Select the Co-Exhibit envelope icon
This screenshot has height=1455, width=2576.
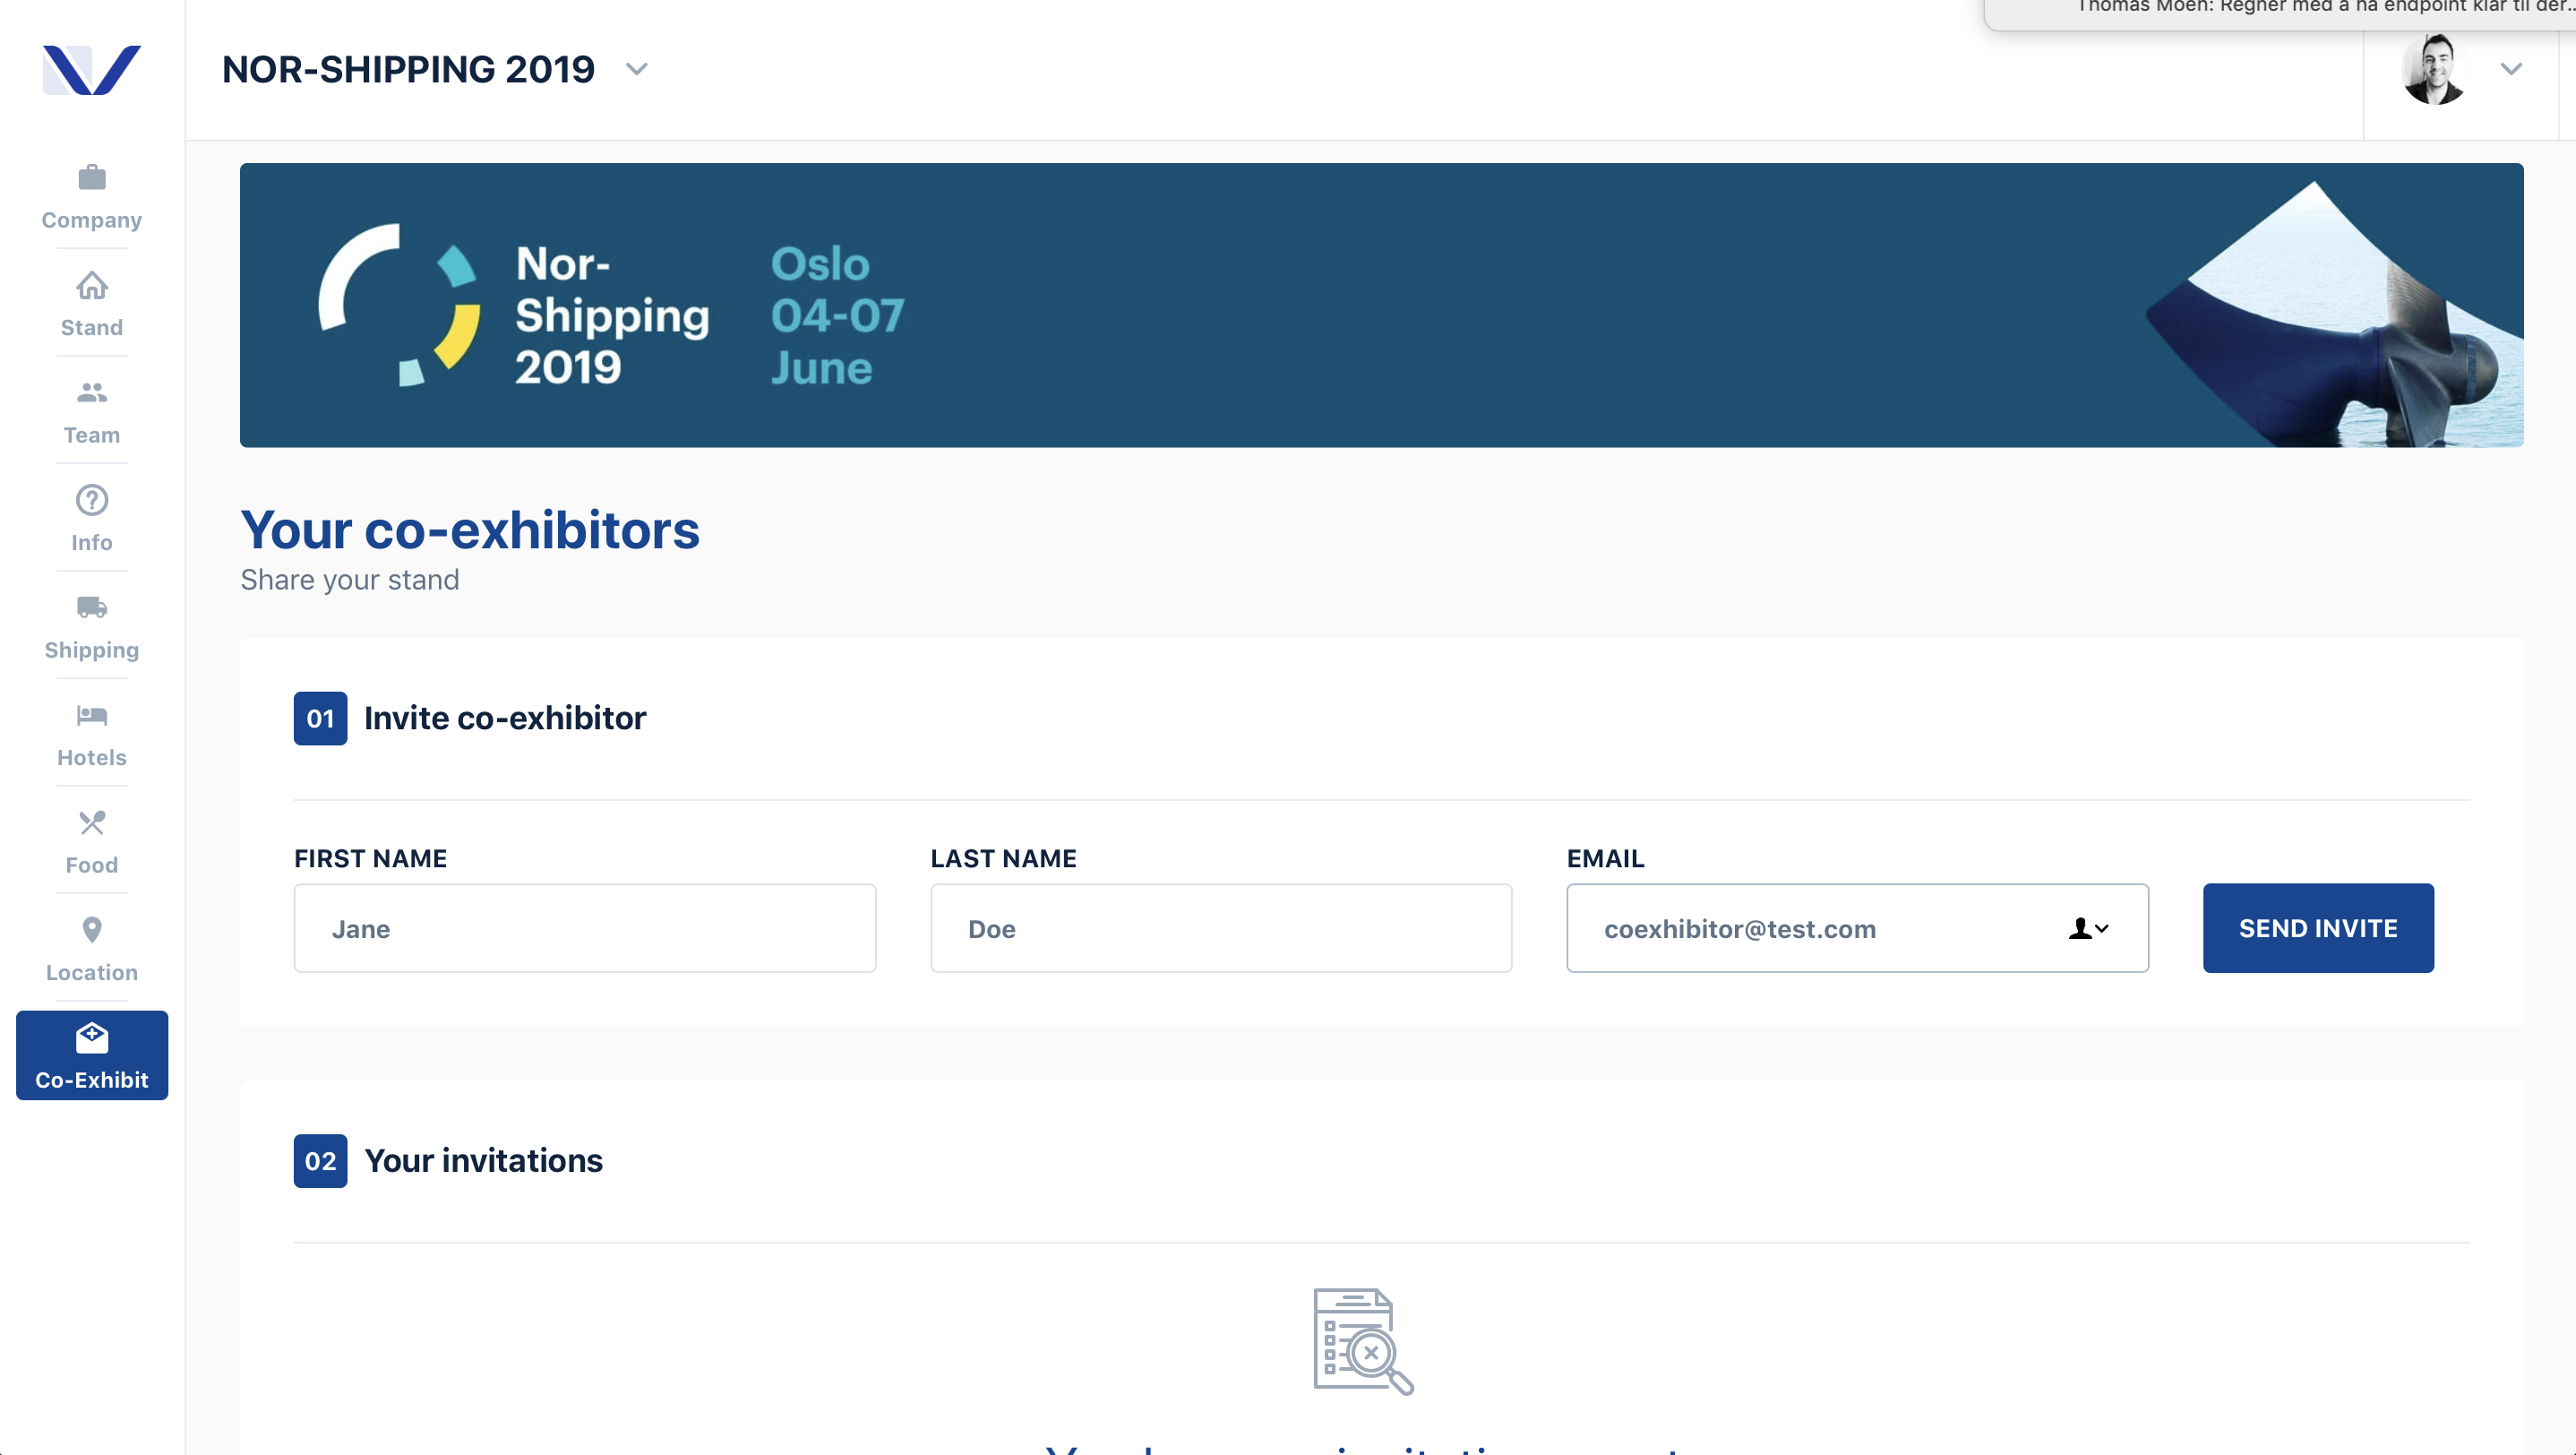click(91, 1038)
